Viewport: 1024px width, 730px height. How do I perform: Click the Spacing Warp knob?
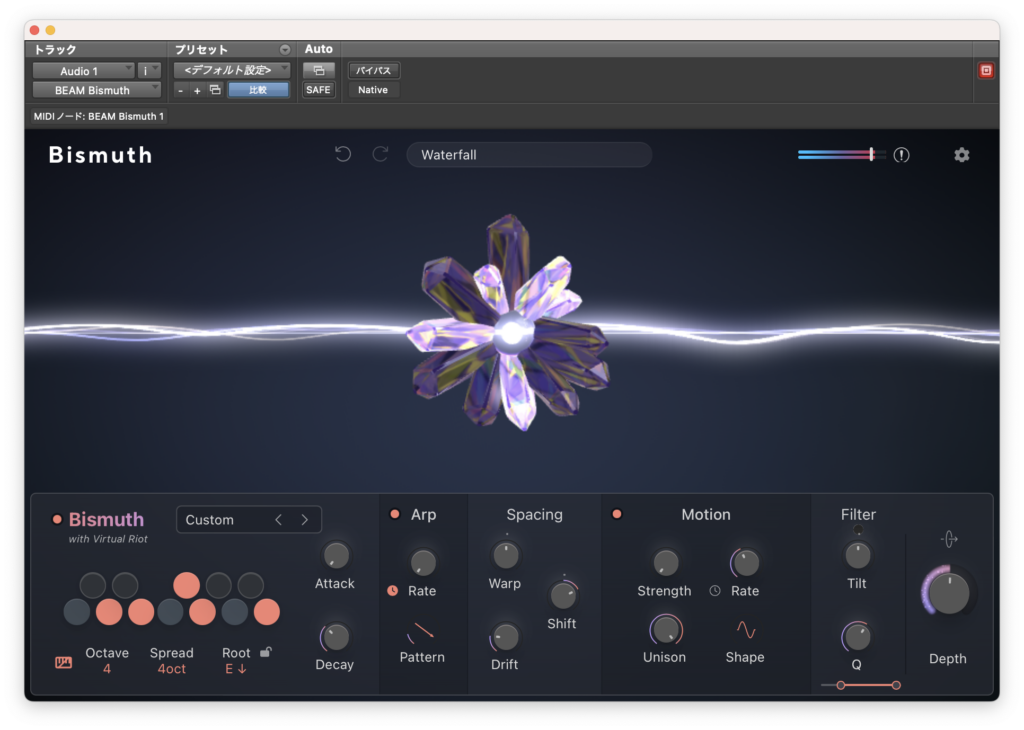click(x=505, y=556)
